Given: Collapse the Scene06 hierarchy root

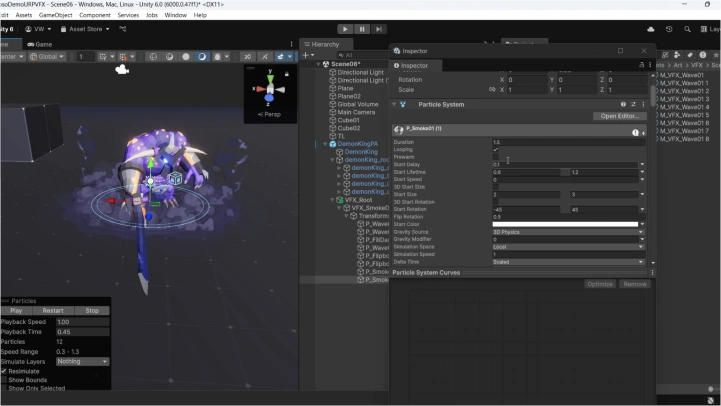Looking at the screenshot, I should (318, 64).
